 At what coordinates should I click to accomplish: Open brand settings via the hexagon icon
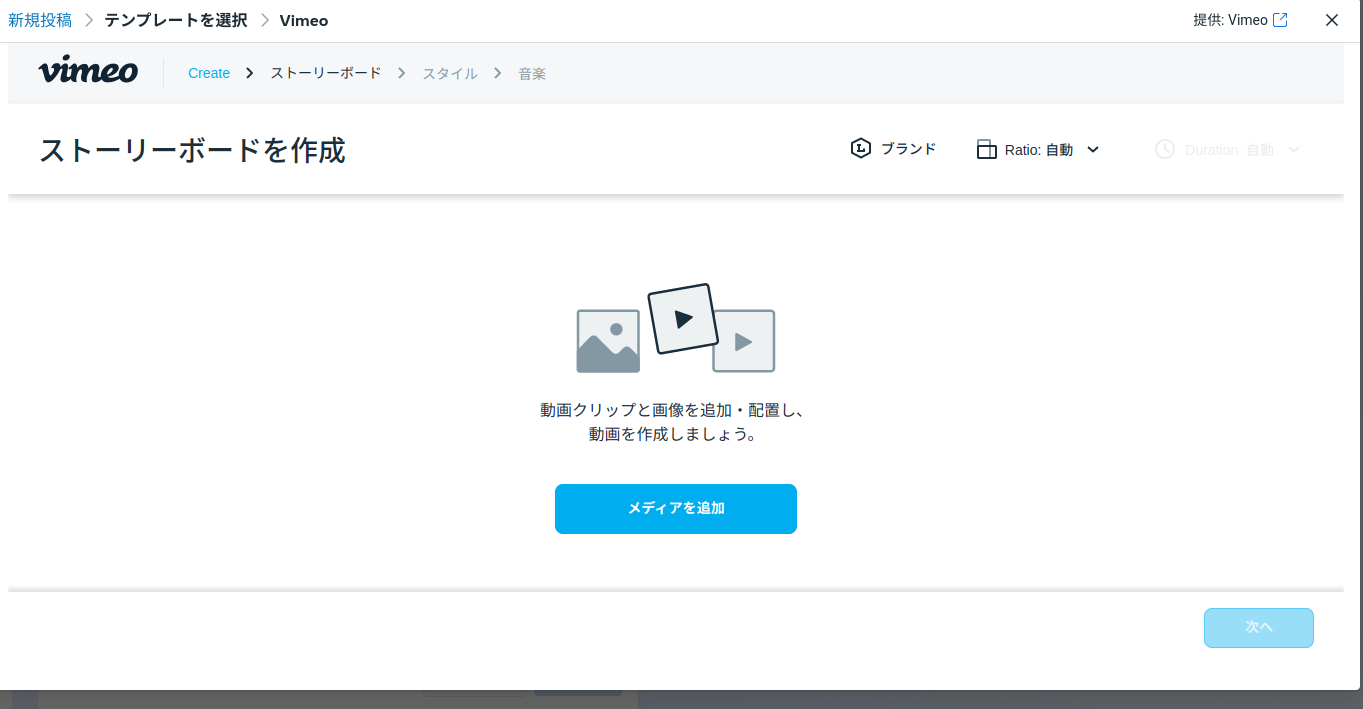pos(861,148)
